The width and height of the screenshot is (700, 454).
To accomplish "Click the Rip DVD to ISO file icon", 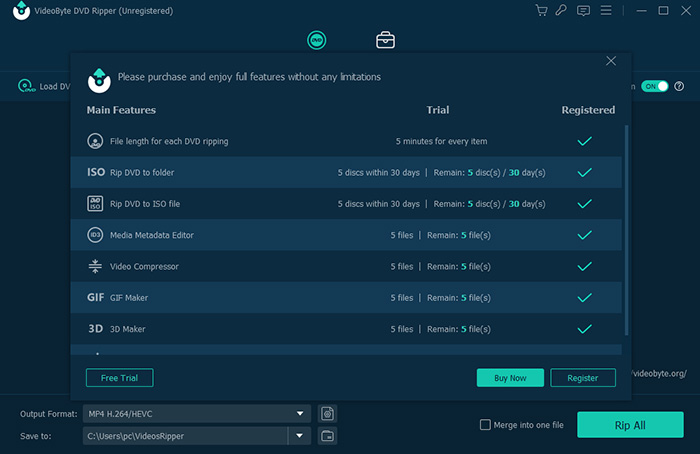I will coord(95,204).
